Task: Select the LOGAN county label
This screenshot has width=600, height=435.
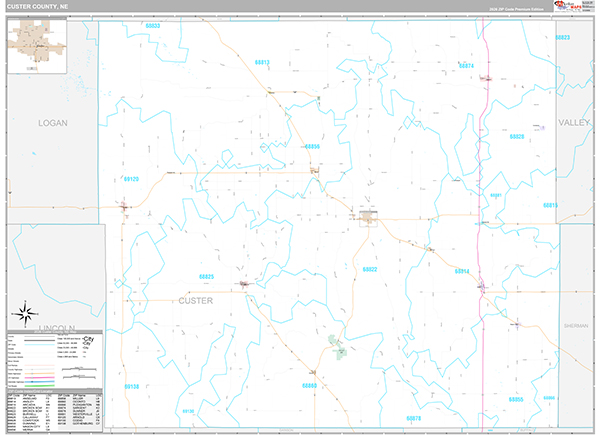Action: click(x=53, y=123)
